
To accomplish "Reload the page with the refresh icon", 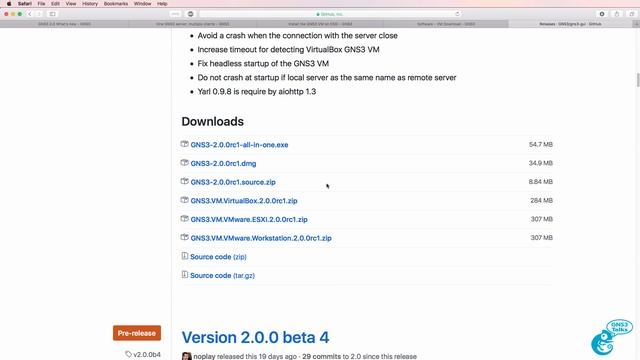I will point(457,14).
